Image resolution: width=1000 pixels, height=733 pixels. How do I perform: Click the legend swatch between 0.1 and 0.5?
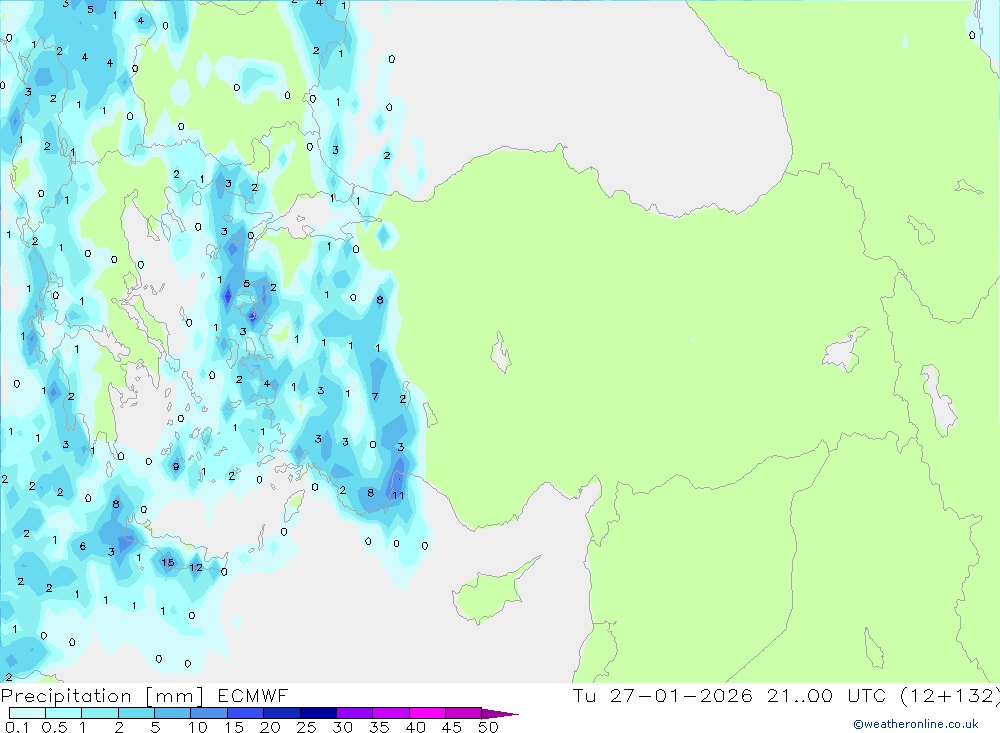click(27, 713)
